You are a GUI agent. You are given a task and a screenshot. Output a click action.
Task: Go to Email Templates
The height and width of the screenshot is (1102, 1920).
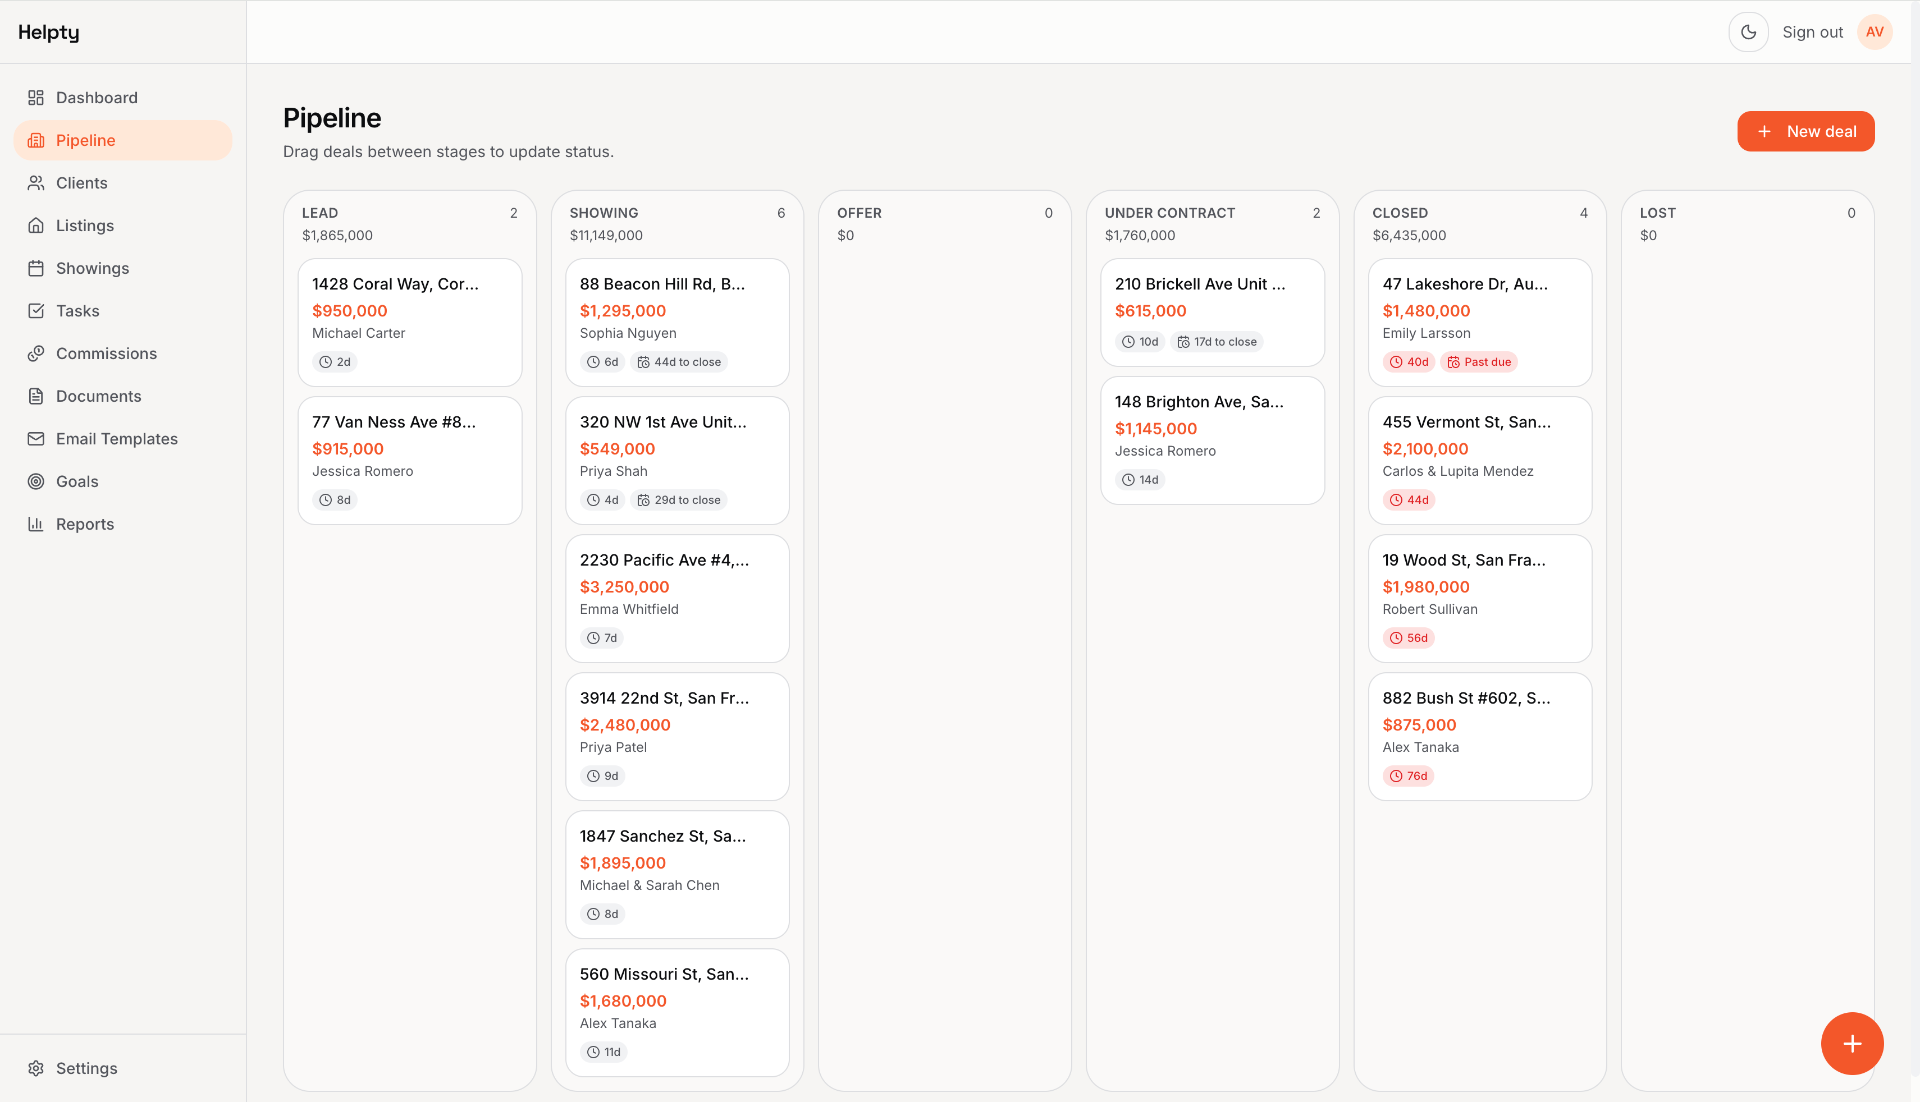pos(123,439)
